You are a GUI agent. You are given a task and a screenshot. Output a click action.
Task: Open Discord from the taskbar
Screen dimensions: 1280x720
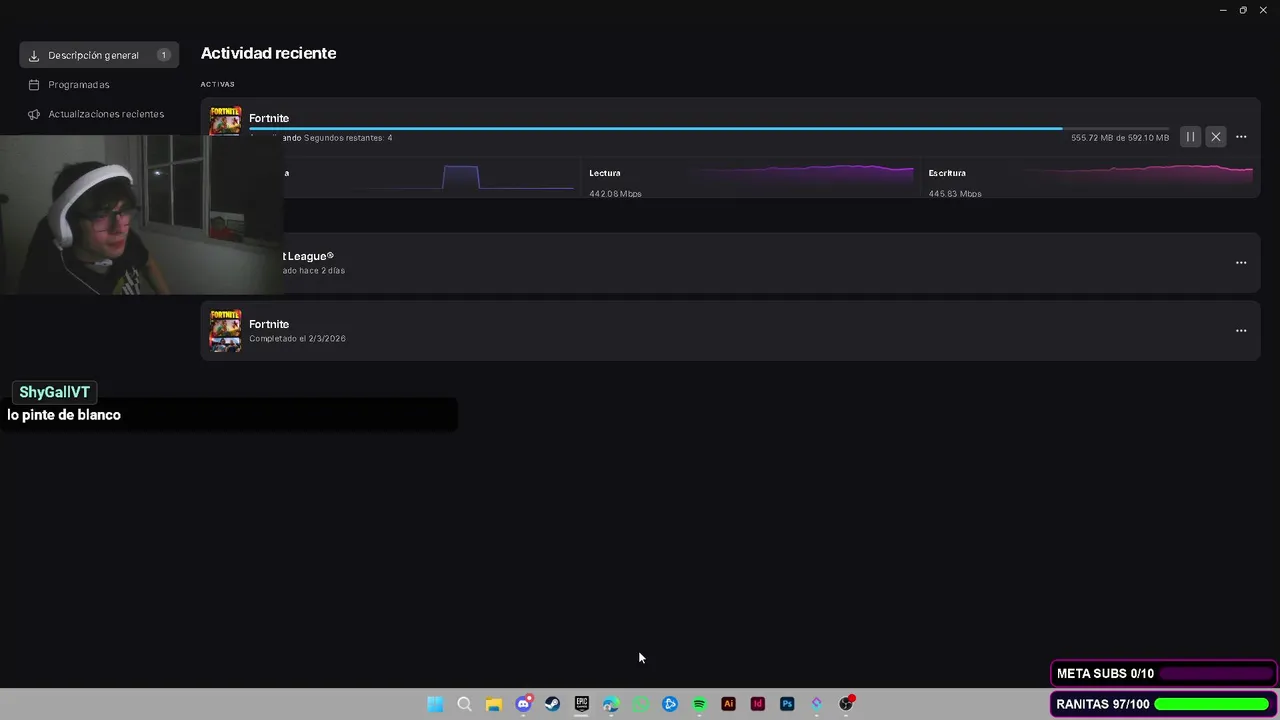(523, 704)
